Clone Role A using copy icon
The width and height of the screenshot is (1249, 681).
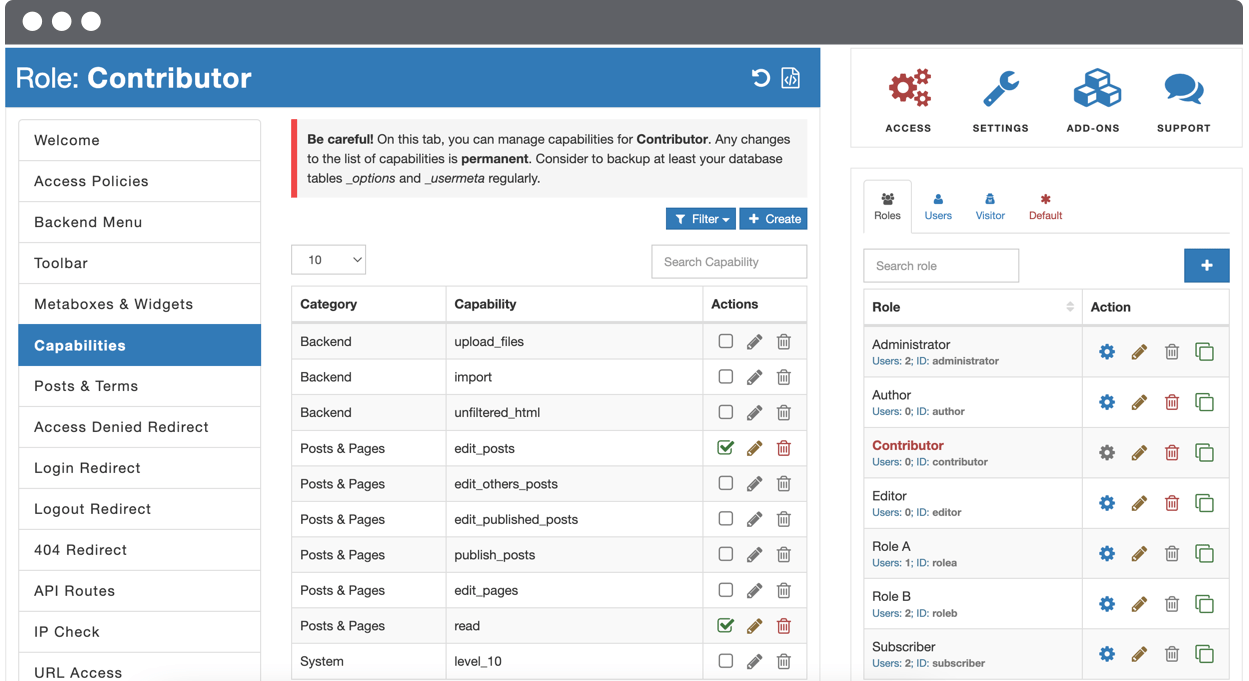[x=1205, y=553]
